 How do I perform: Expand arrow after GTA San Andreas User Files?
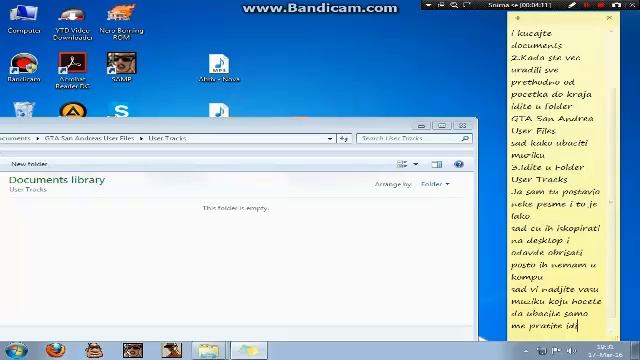(x=141, y=139)
